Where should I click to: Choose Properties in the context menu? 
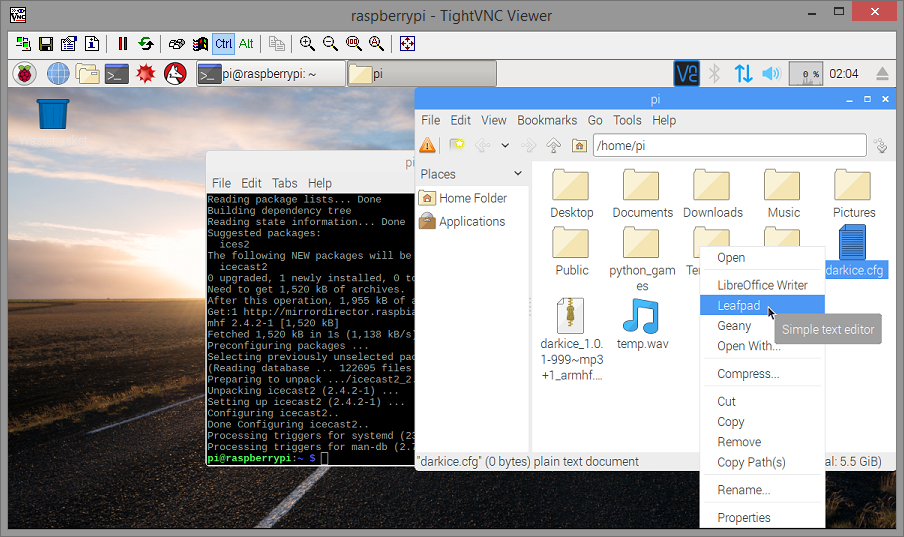762,517
